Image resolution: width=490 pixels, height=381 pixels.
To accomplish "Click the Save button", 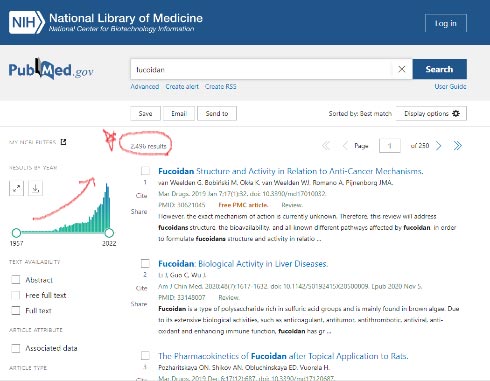I will pos(145,113).
